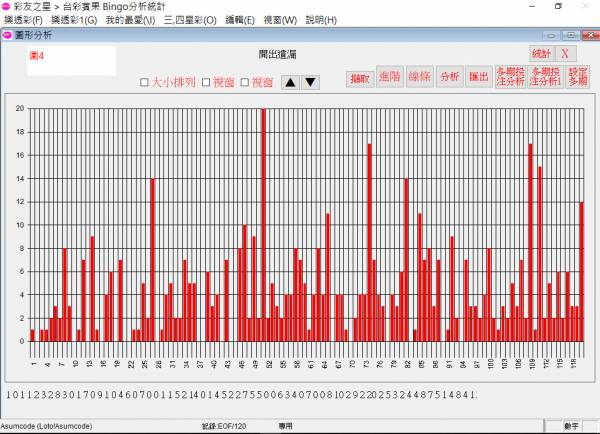Enable the 大小排列 checkbox
Viewport: 600px width, 434px height.
(145, 82)
